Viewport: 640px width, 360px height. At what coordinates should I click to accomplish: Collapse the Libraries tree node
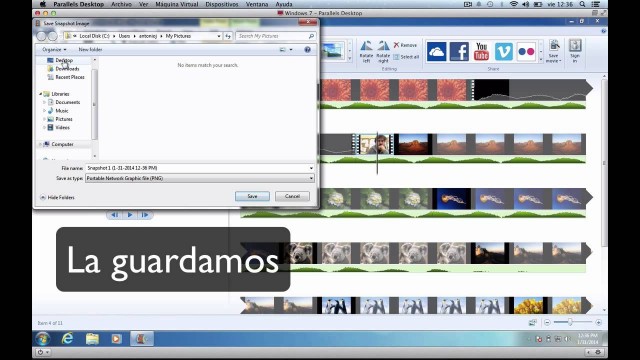40,94
